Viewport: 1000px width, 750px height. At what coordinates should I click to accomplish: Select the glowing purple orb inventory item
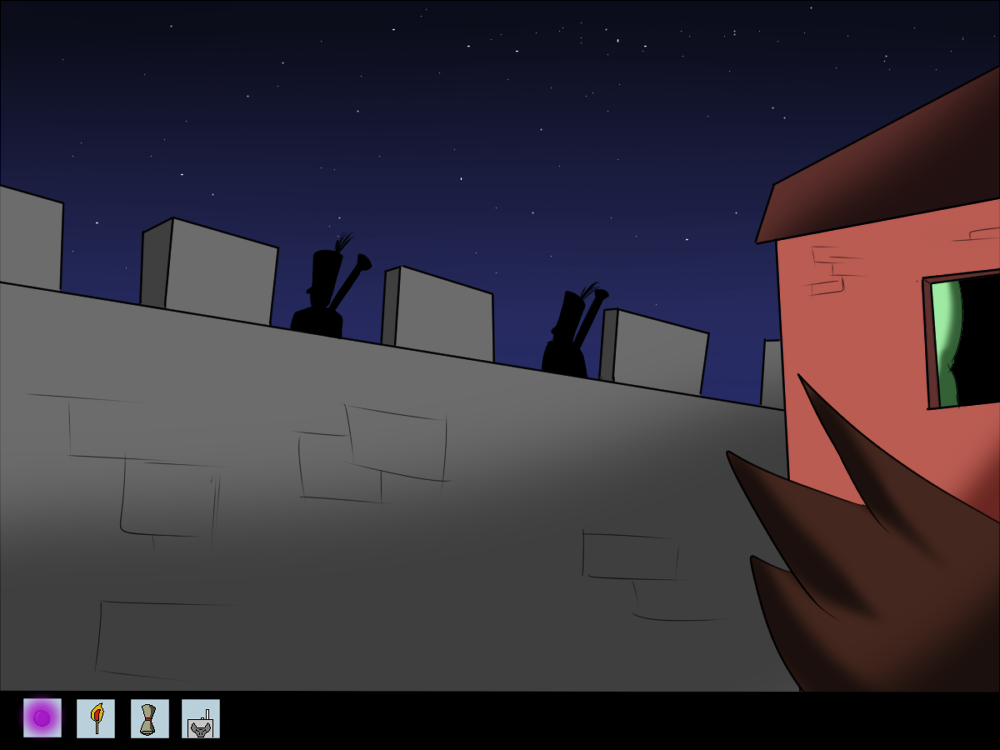pos(42,718)
